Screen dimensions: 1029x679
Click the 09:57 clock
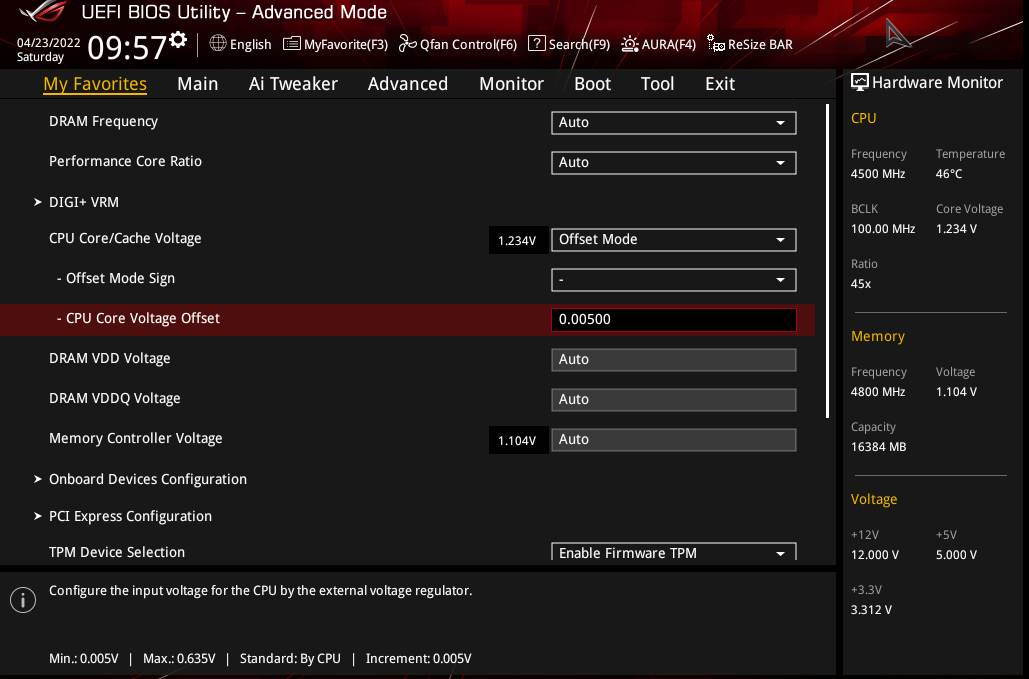(x=127, y=48)
